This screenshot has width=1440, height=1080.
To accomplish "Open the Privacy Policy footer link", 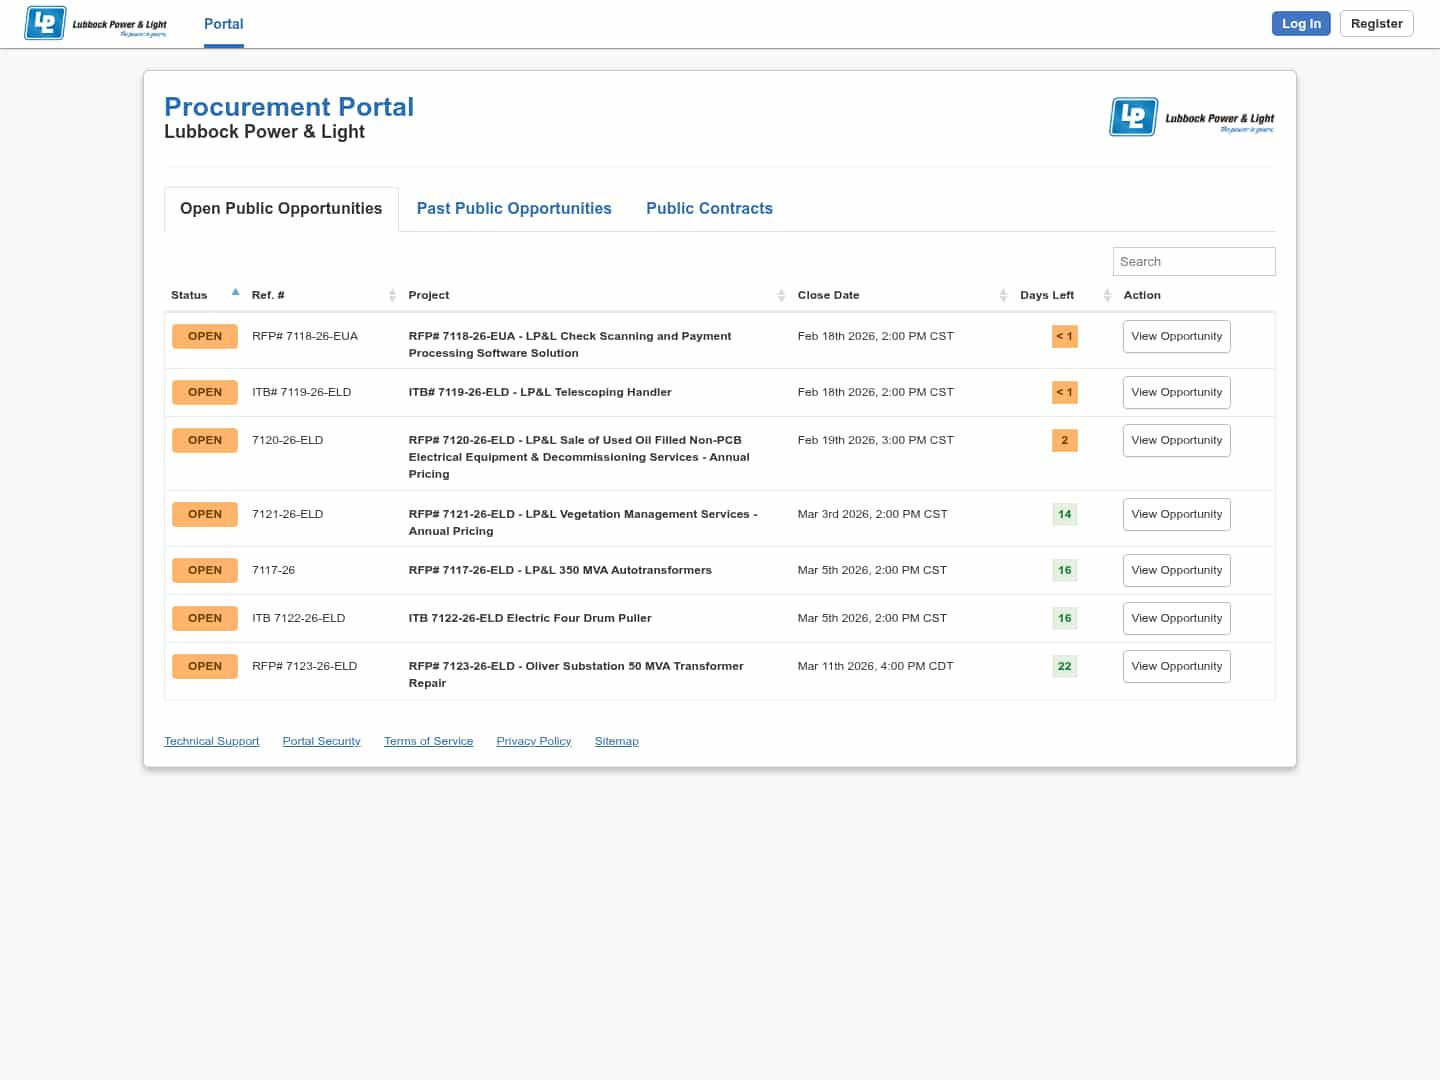I will click(x=533, y=741).
